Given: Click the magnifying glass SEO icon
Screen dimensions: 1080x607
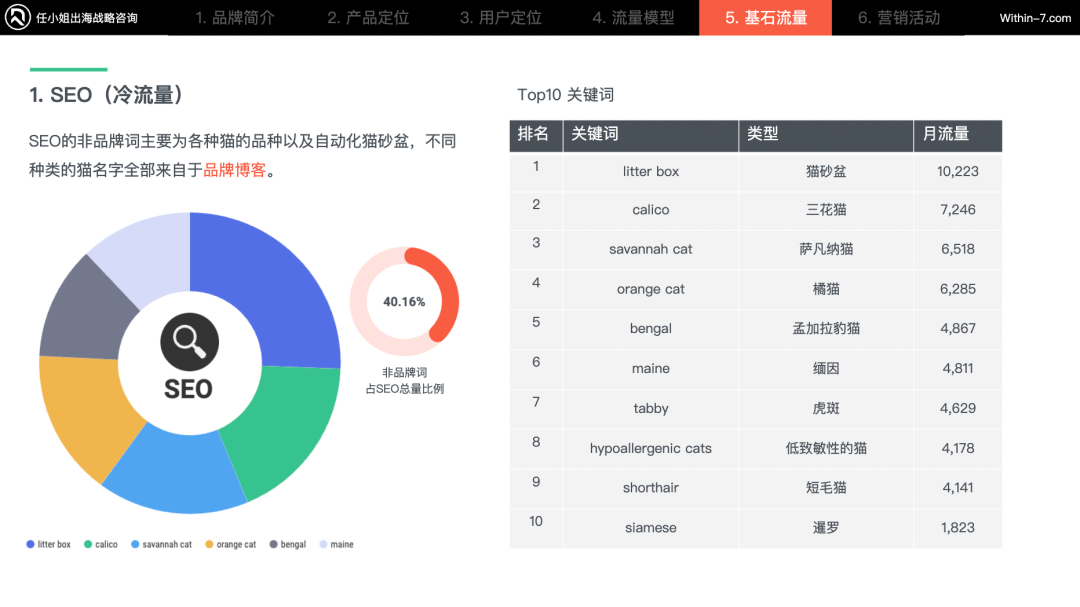Looking at the screenshot, I should 189,342.
